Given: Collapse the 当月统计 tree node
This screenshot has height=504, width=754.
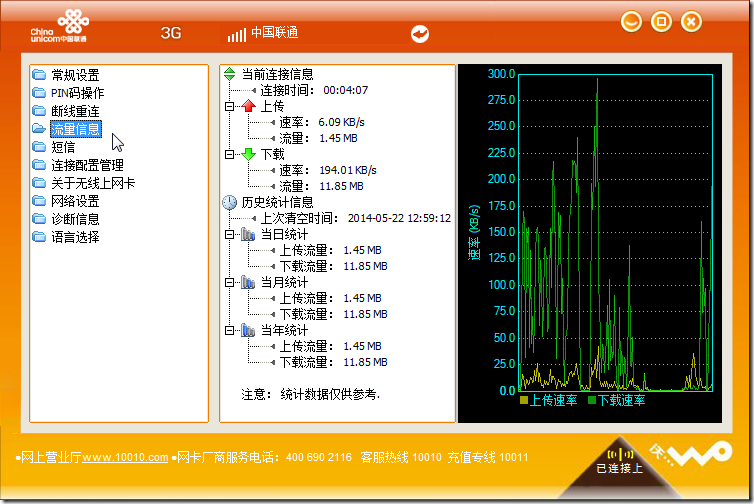Looking at the screenshot, I should coord(230,283).
